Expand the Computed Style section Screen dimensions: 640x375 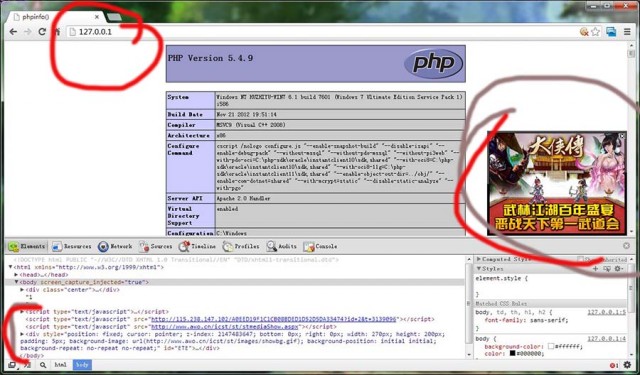504,259
